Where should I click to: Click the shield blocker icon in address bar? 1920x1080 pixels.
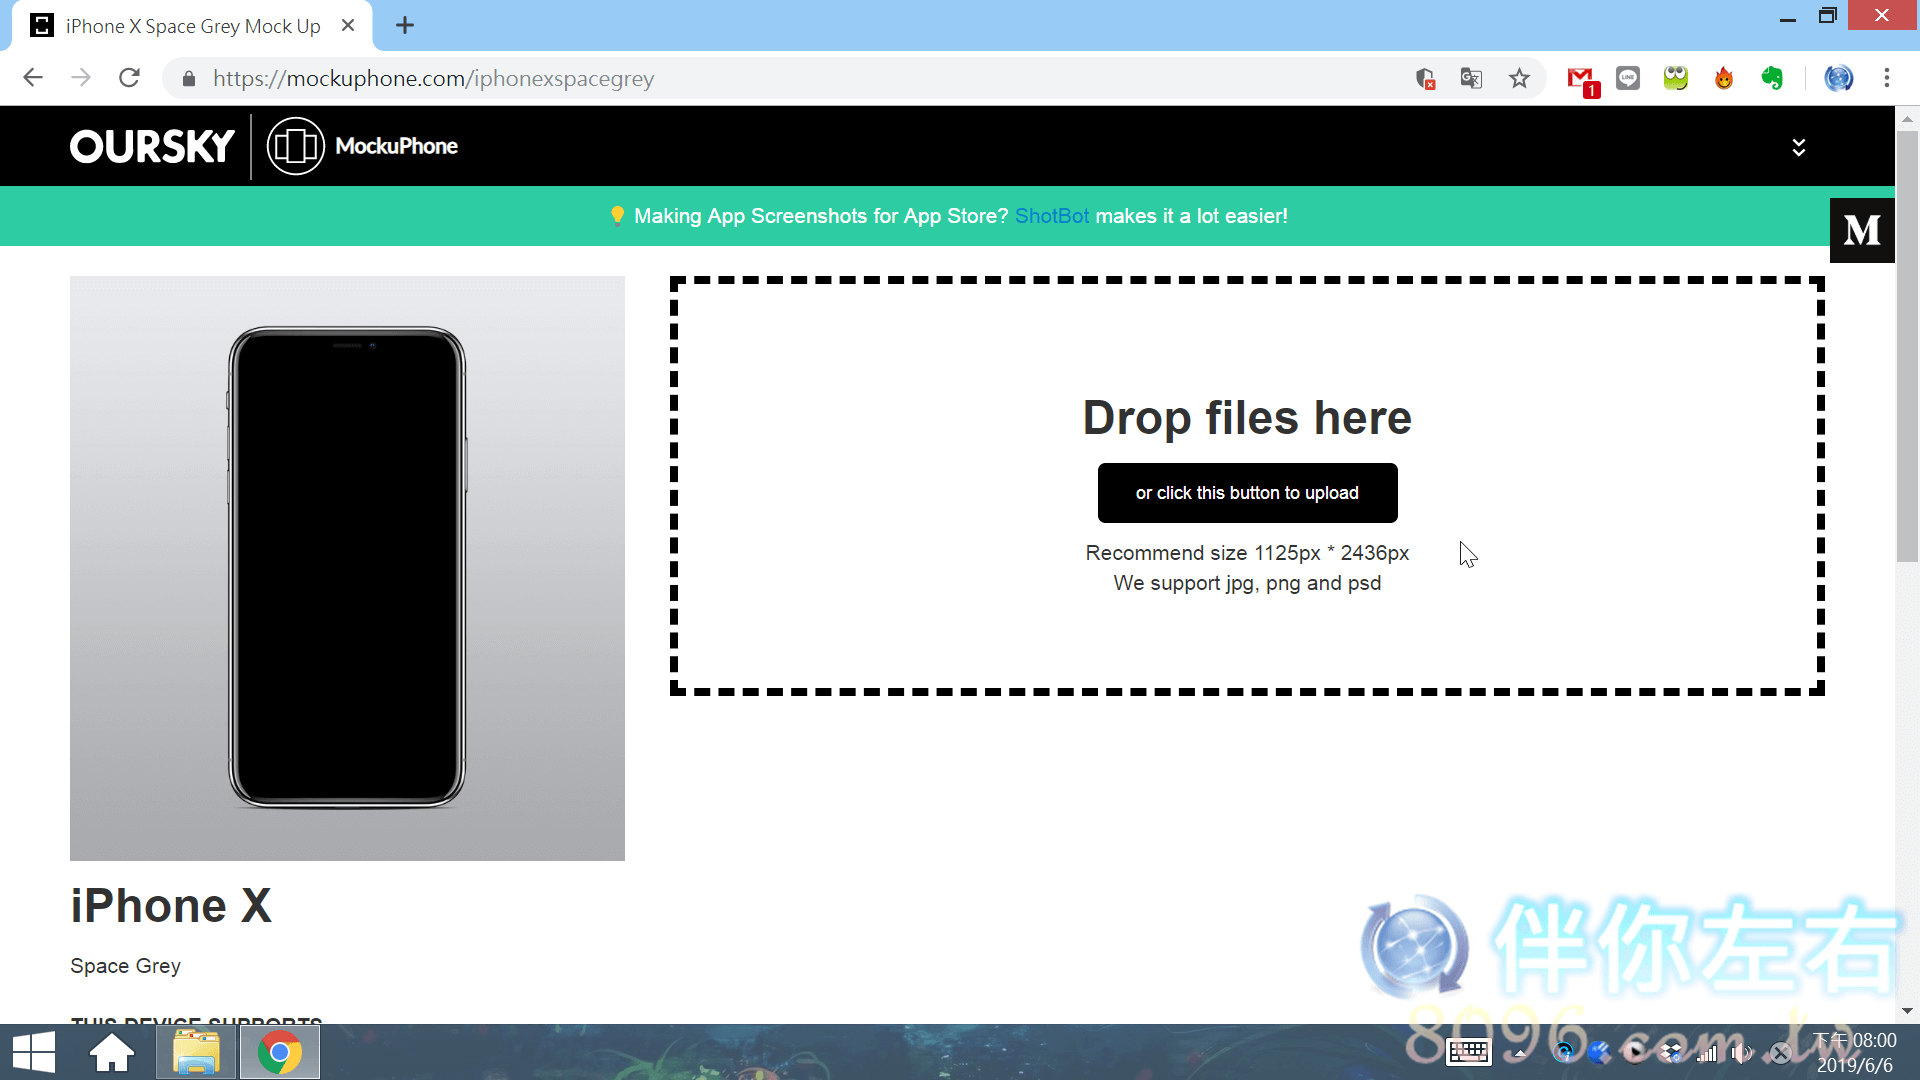click(1425, 78)
